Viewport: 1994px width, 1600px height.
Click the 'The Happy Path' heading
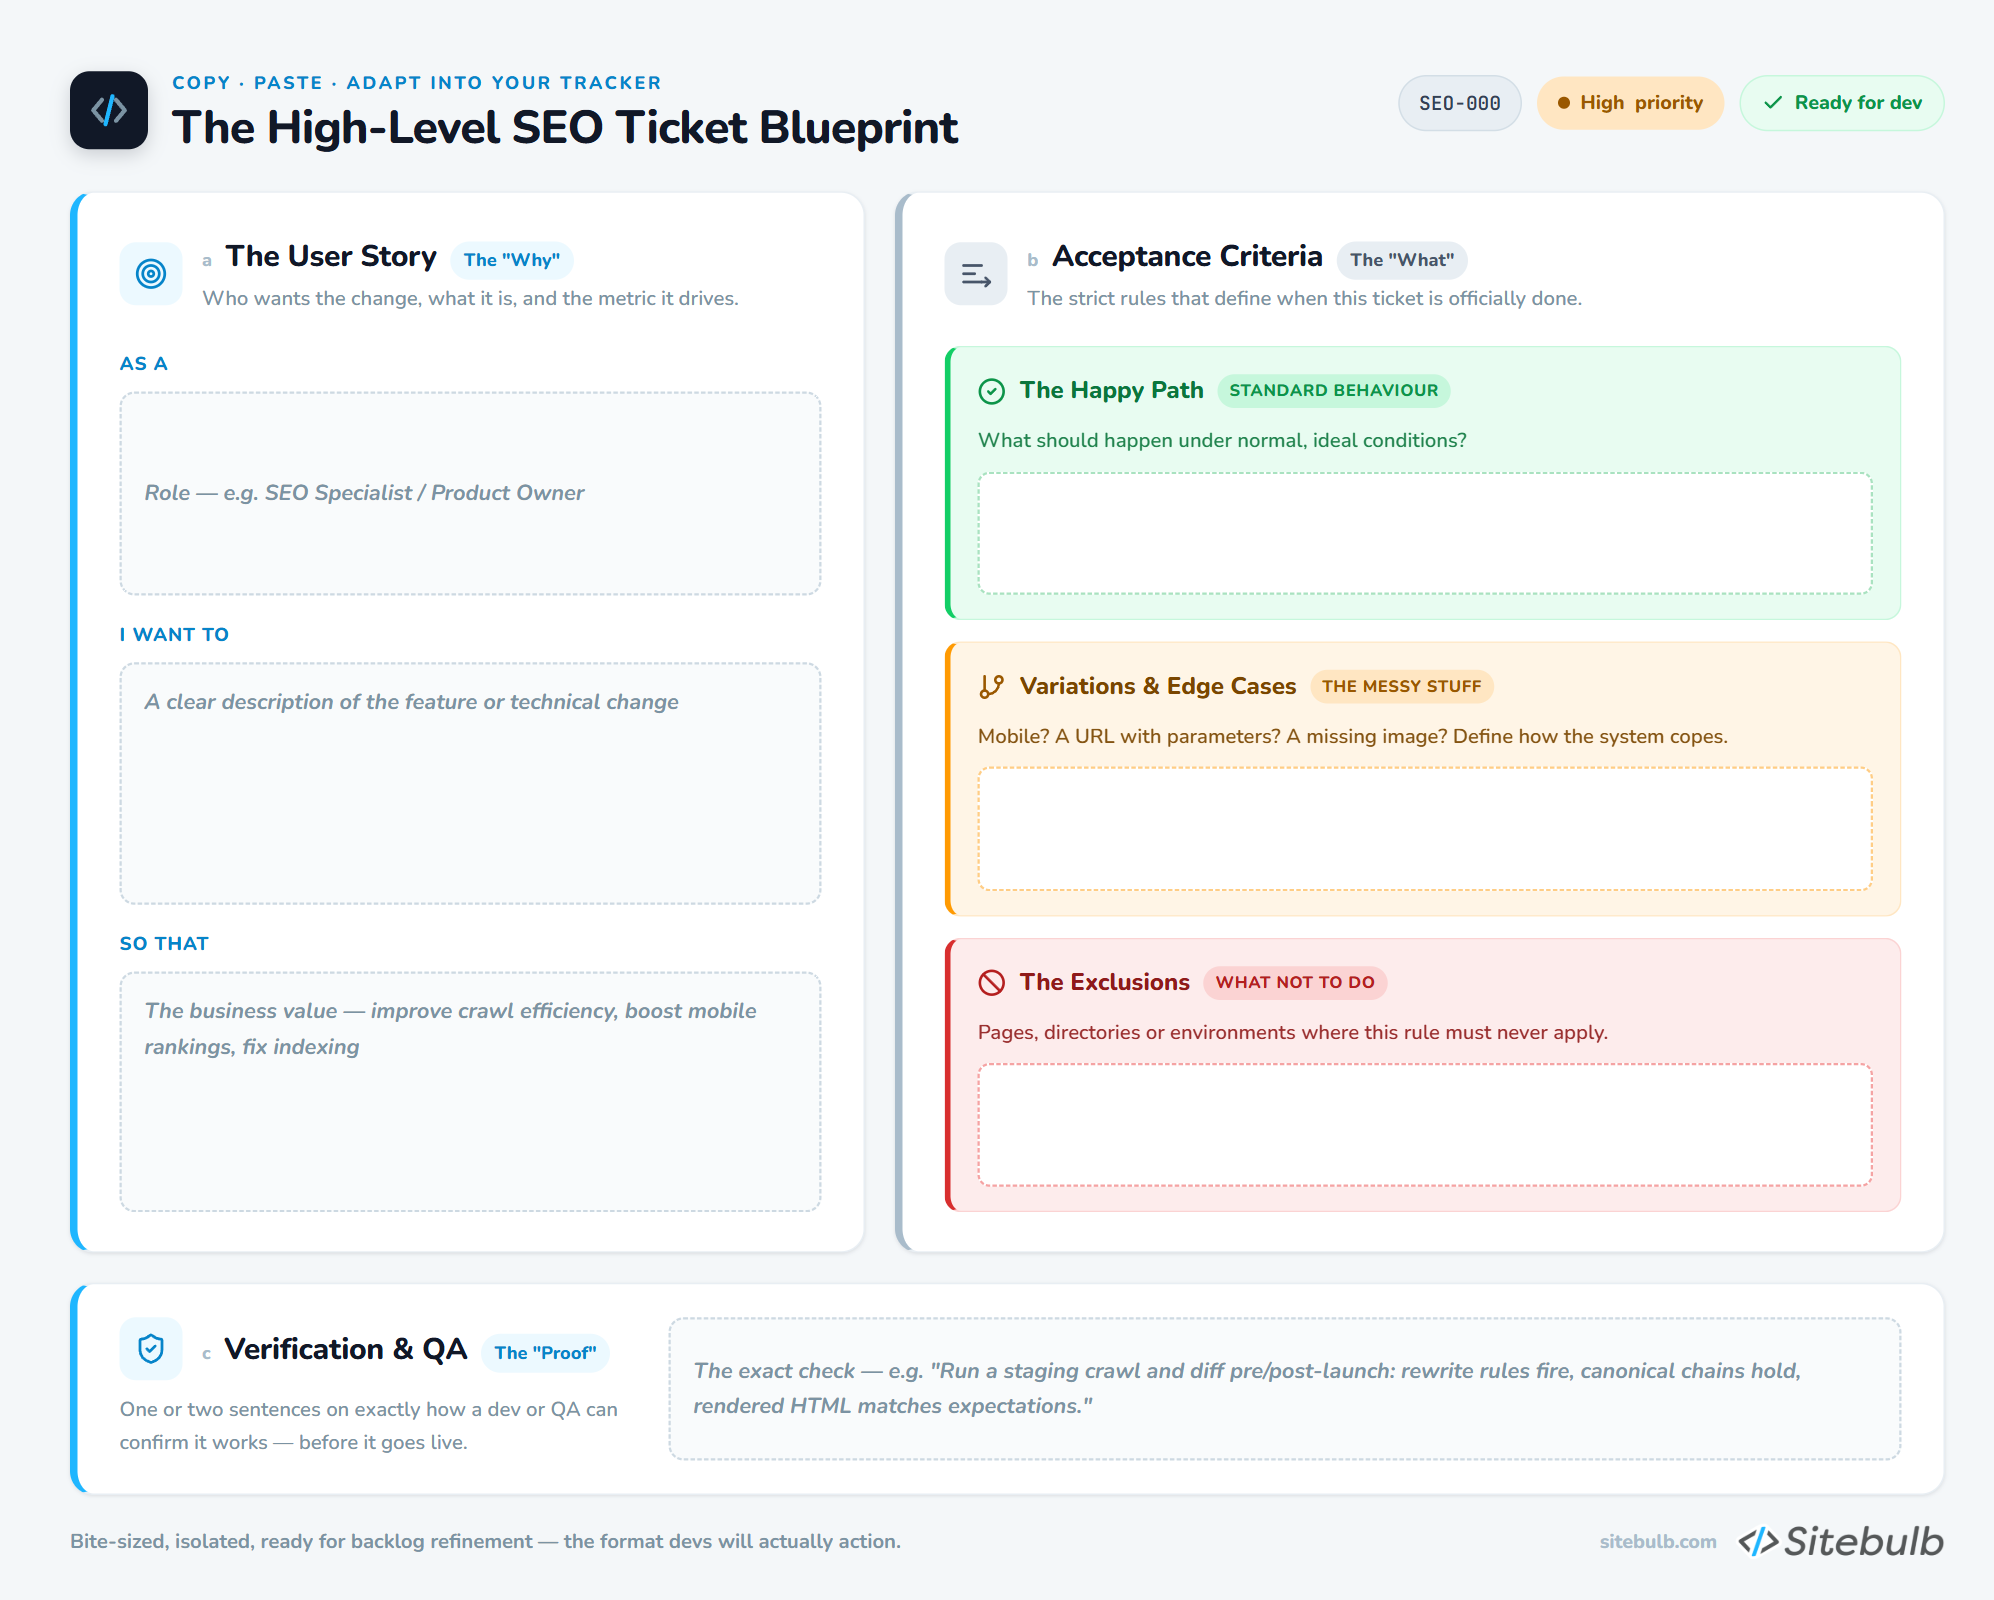(1111, 390)
